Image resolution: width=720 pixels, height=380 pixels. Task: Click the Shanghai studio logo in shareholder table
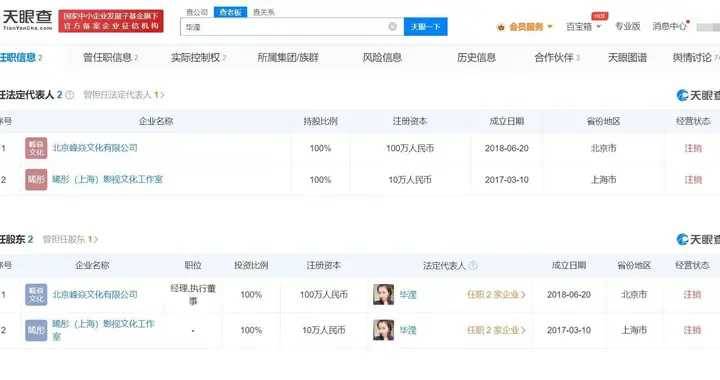tap(36, 330)
